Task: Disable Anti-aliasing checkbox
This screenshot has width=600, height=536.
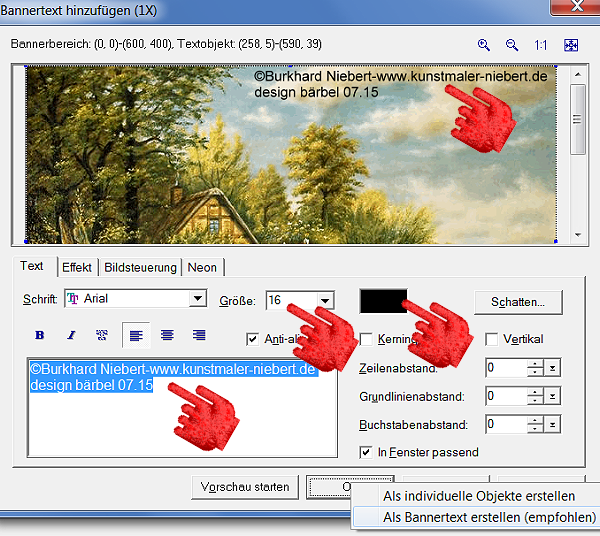Action: tap(253, 339)
